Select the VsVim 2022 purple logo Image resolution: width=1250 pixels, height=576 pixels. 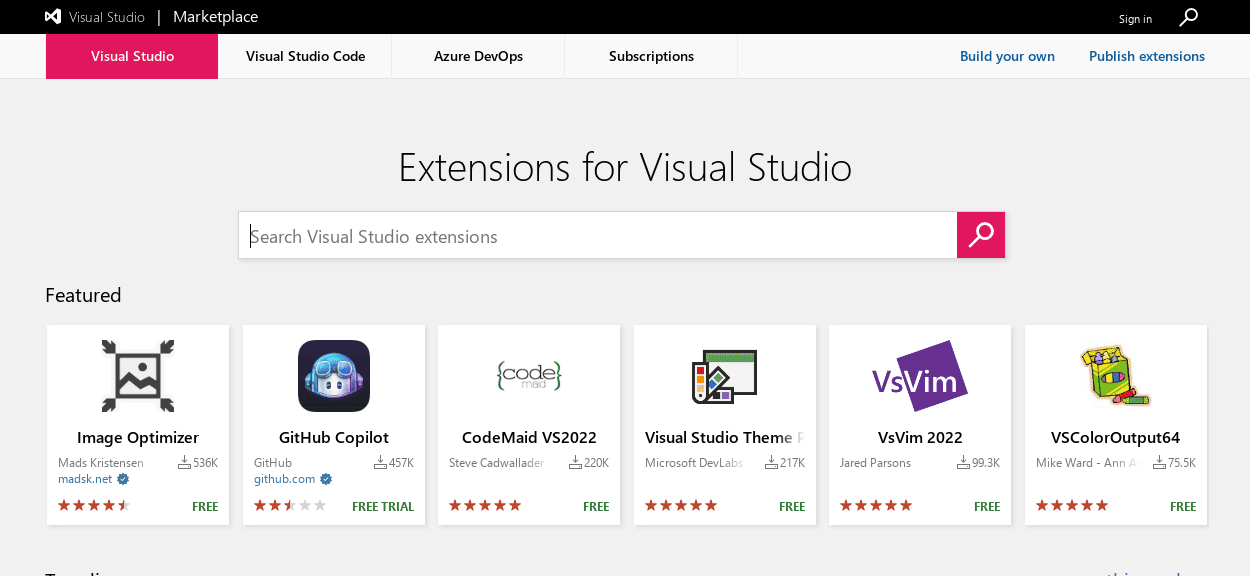click(919, 376)
